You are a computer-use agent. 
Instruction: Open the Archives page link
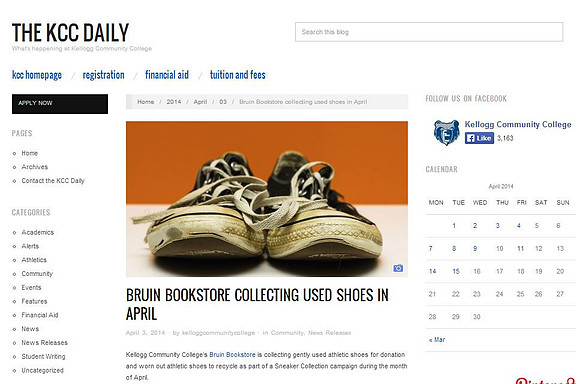point(35,167)
